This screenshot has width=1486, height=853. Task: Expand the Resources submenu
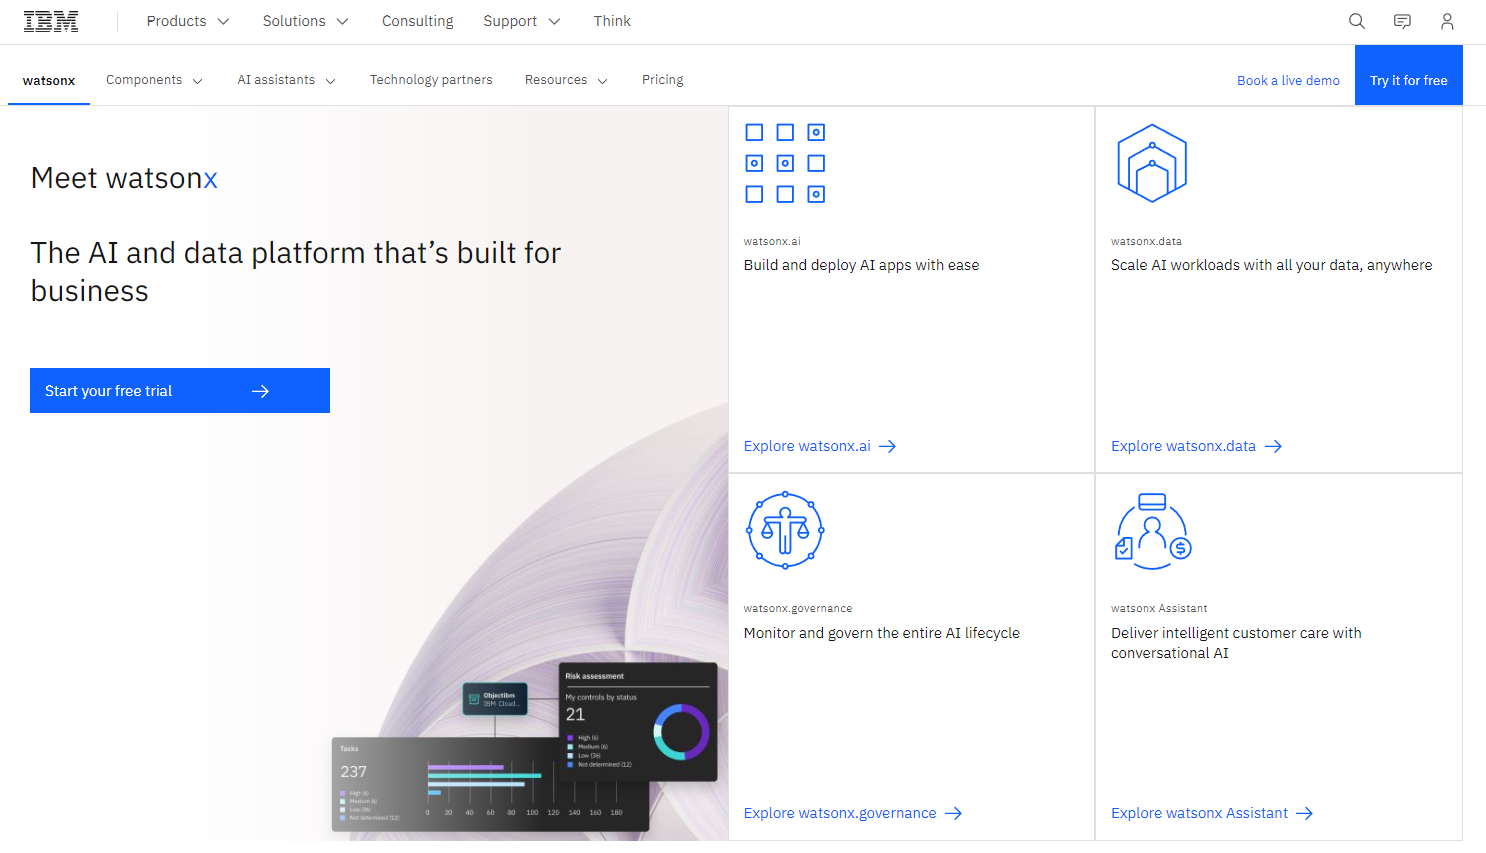[566, 80]
